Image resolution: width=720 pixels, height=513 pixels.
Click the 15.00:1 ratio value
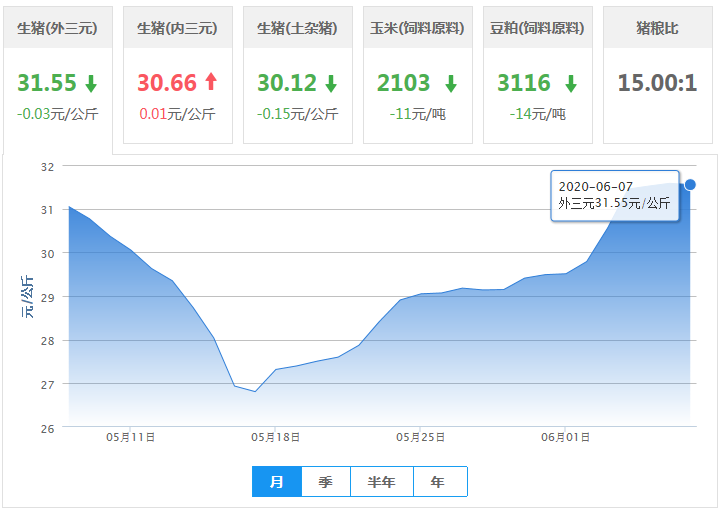tap(657, 83)
